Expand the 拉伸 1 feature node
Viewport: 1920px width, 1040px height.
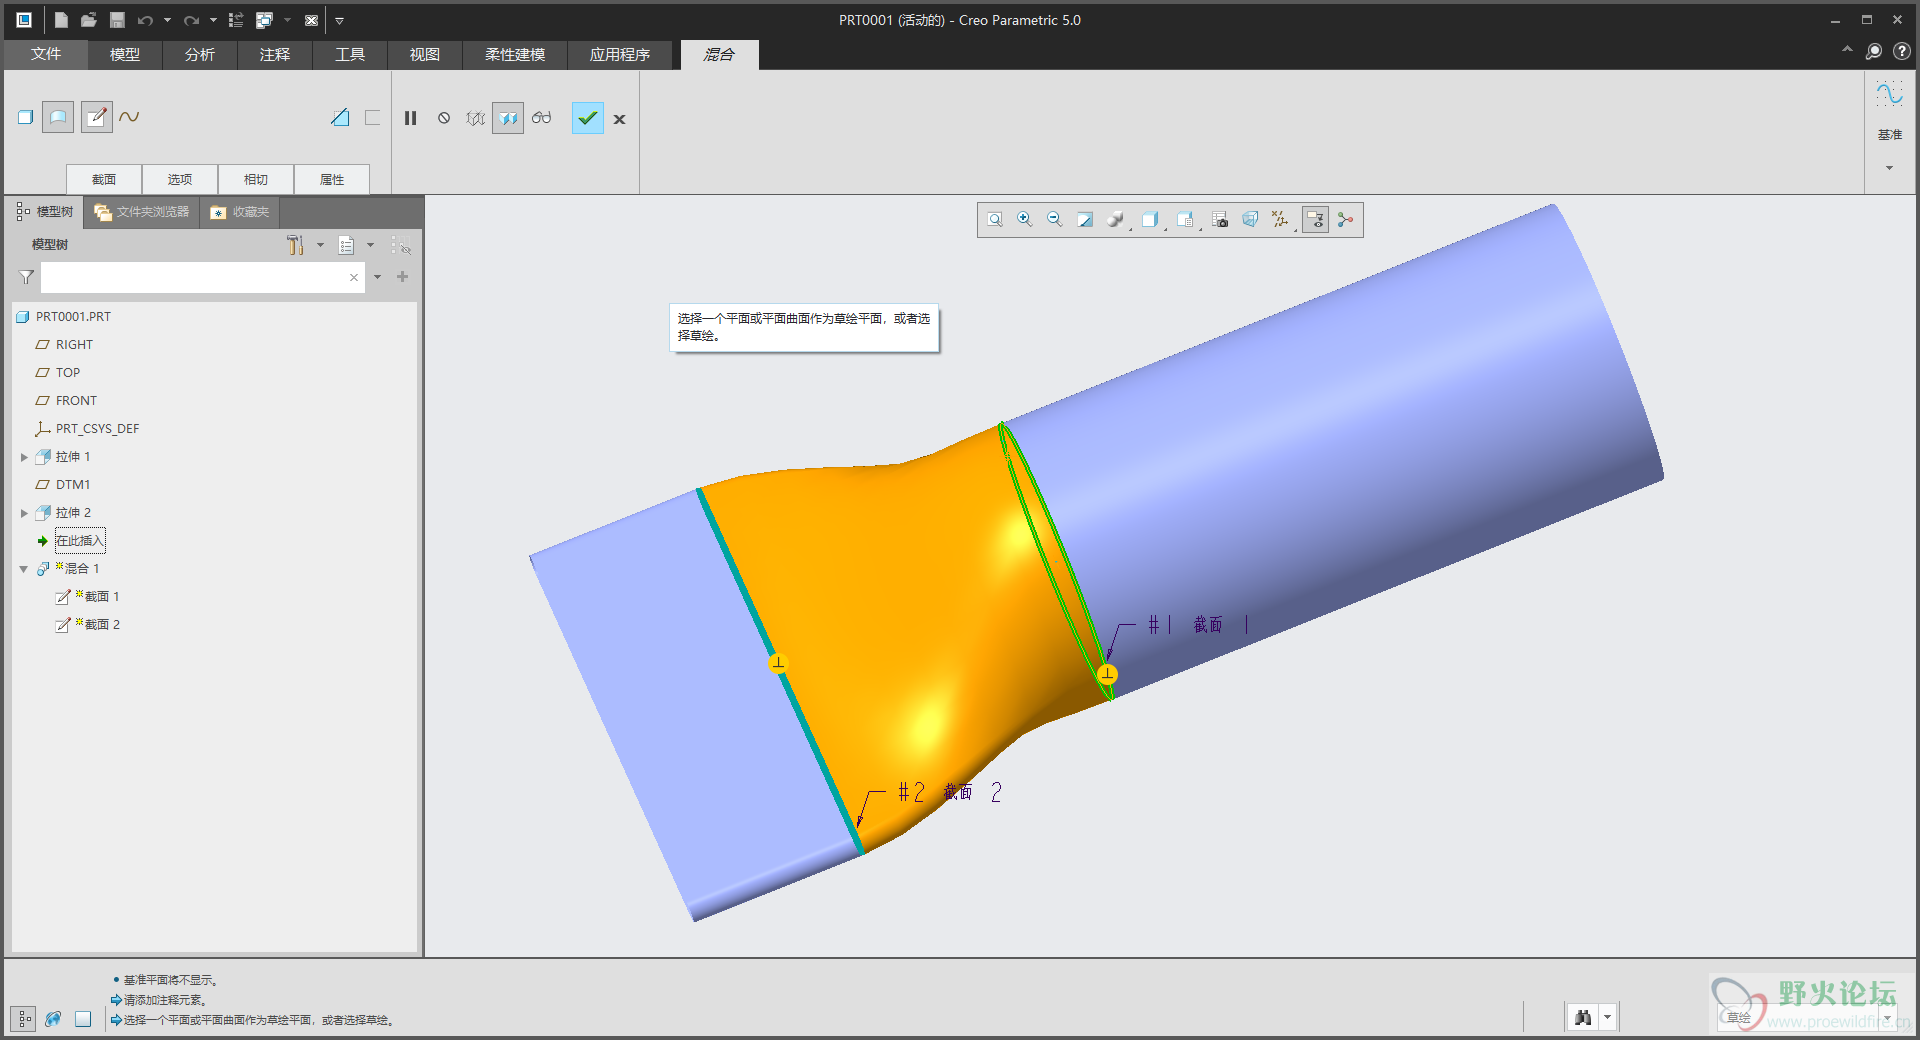tap(24, 457)
